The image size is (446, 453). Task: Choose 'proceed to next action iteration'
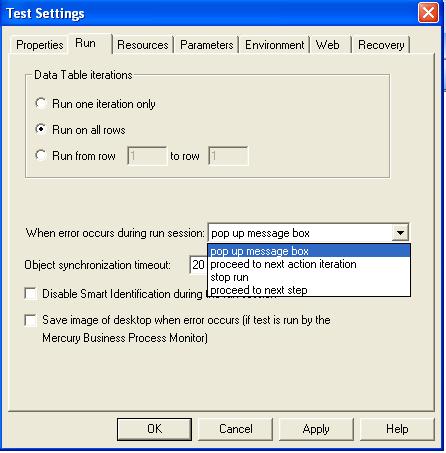click(x=309, y=264)
